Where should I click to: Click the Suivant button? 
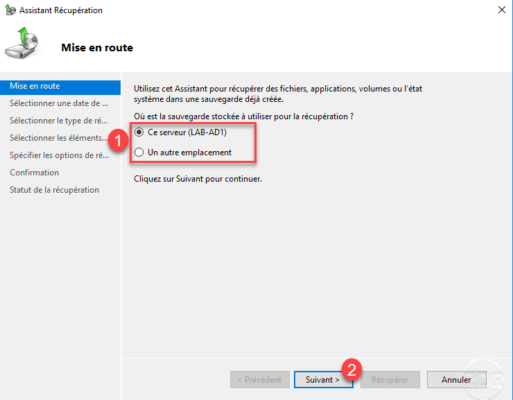323,380
